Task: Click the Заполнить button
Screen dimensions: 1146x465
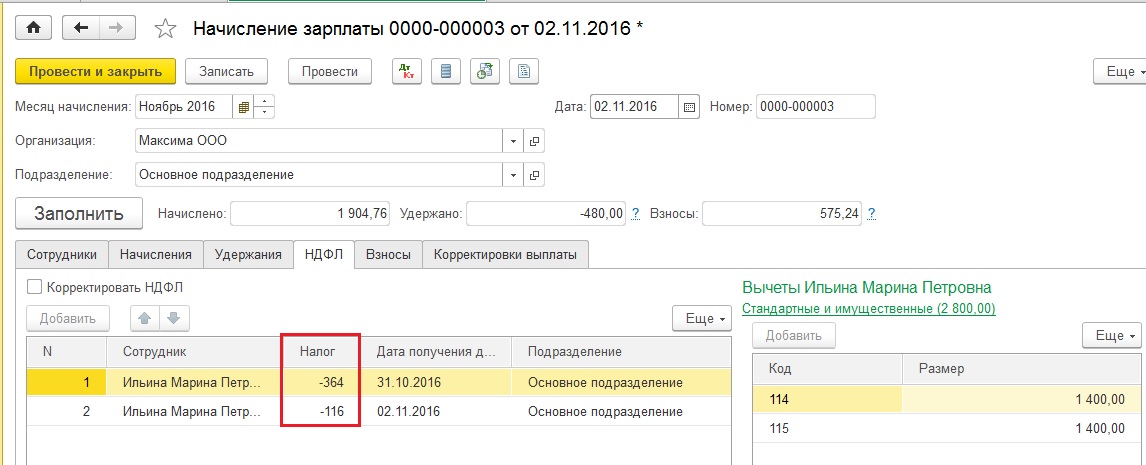Action: [x=79, y=213]
